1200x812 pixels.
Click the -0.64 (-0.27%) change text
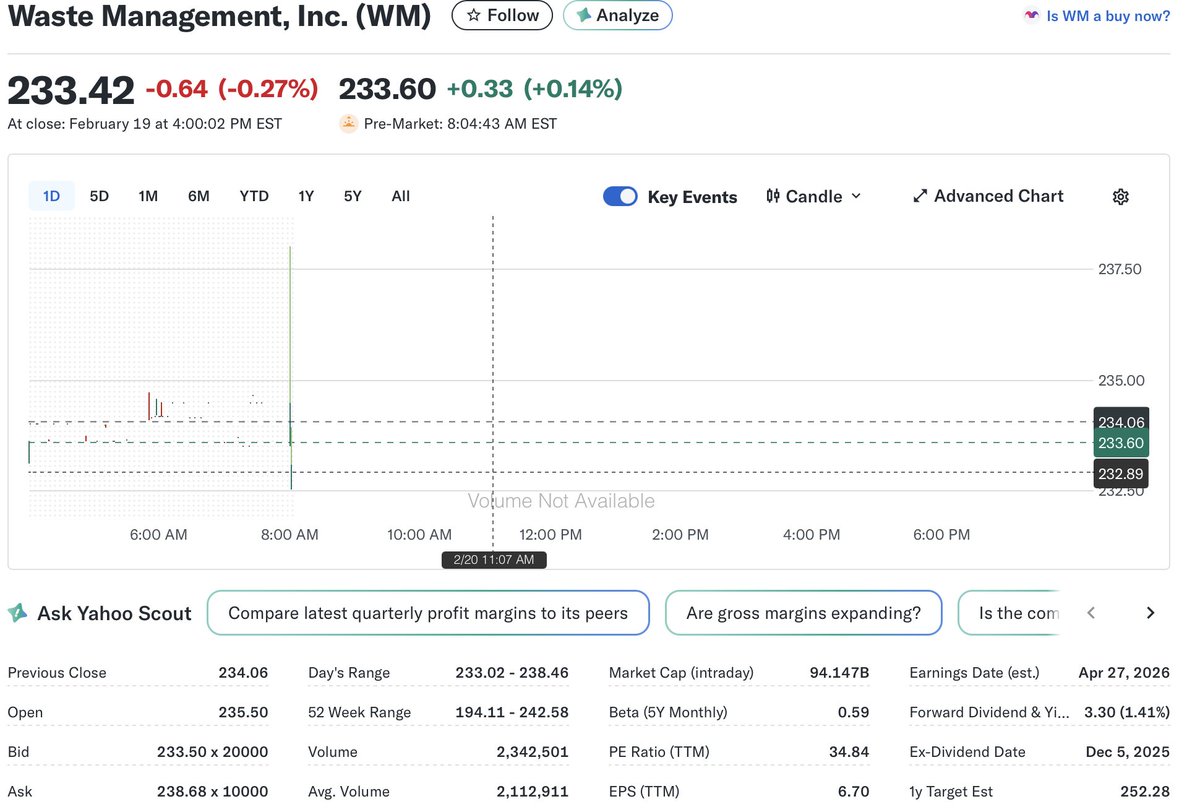(232, 89)
